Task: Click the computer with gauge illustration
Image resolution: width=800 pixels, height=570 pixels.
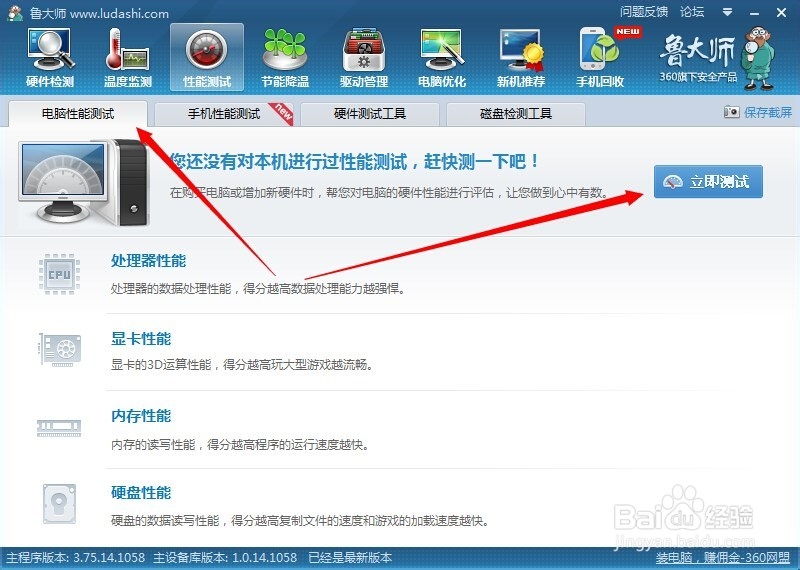Action: coord(84,183)
